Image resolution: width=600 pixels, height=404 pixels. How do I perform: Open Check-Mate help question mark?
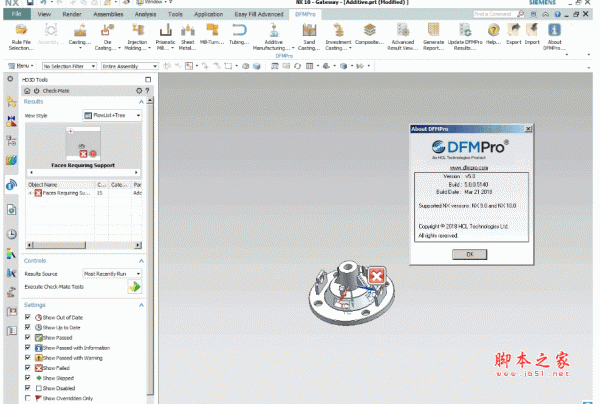pos(147,91)
